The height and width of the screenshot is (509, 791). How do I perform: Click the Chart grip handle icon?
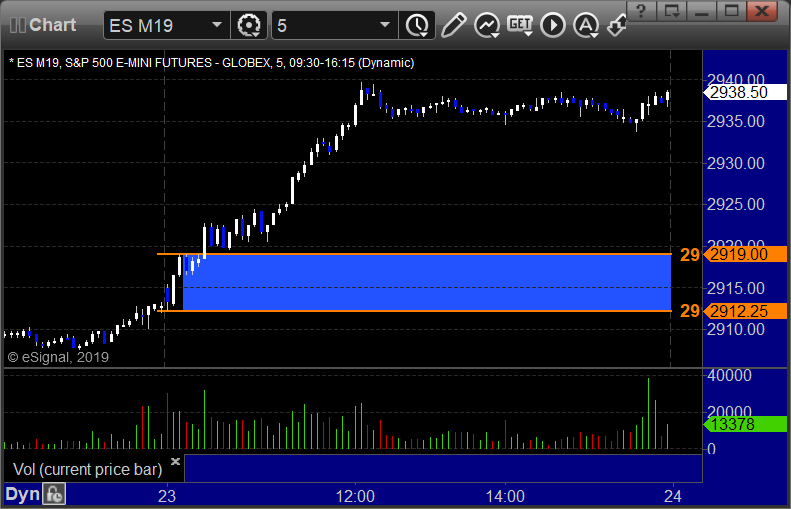click(17, 25)
